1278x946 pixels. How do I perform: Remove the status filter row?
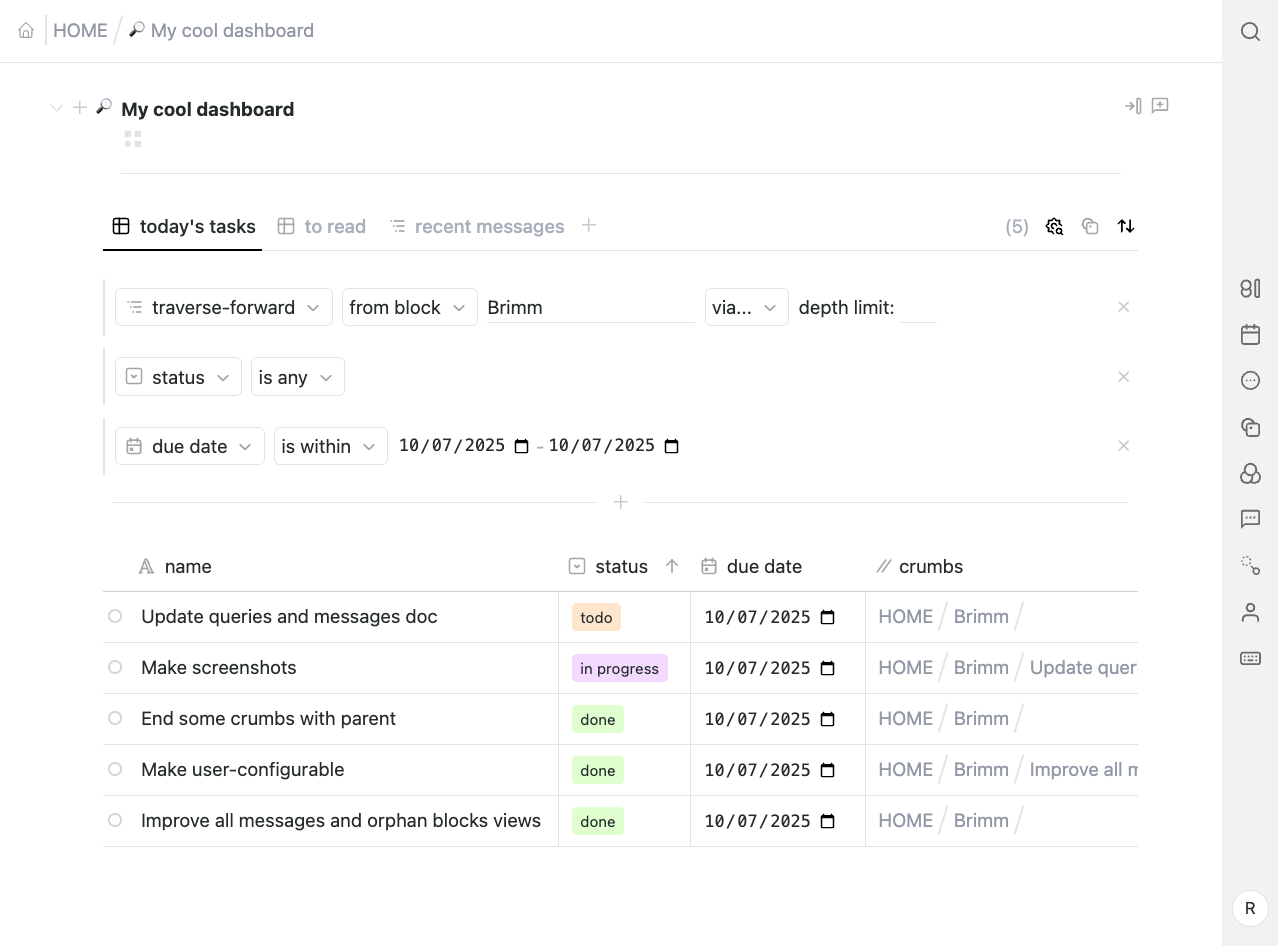[1124, 377]
